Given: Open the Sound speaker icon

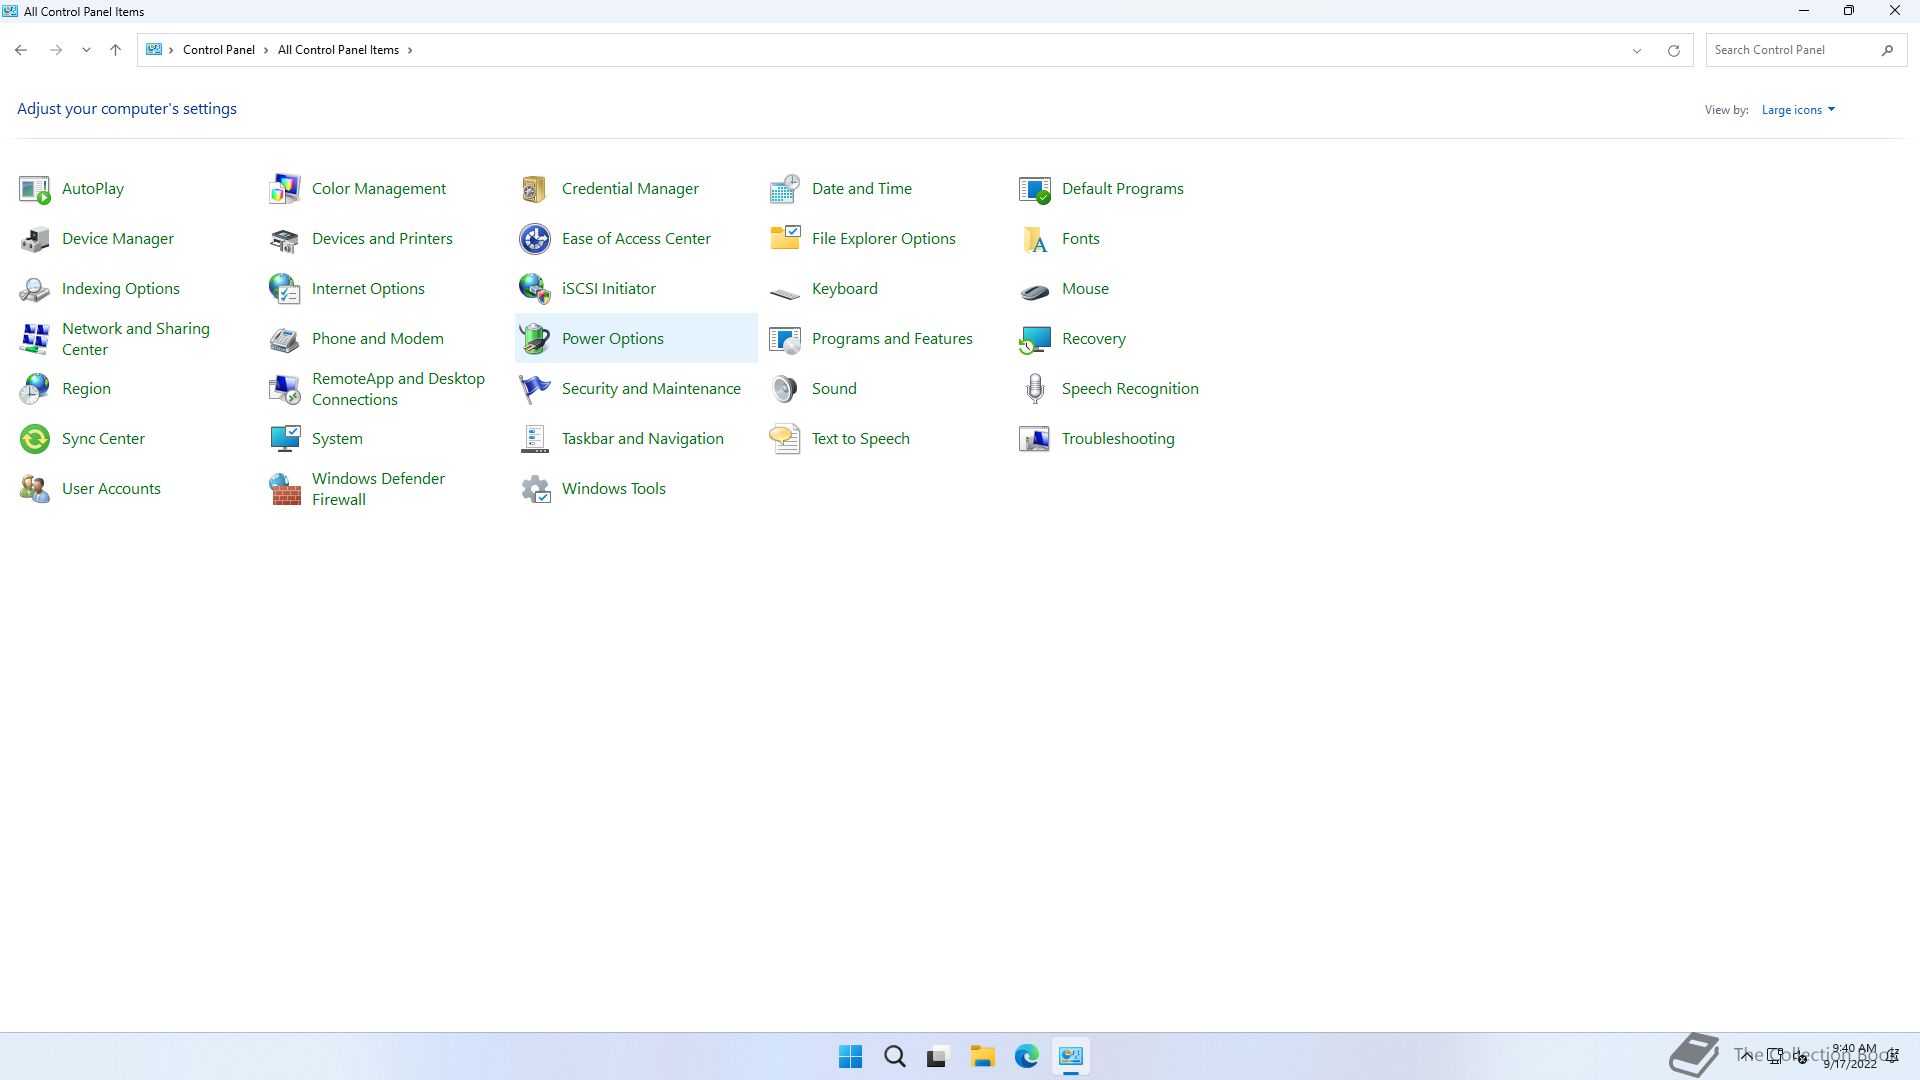Looking at the screenshot, I should coord(785,389).
